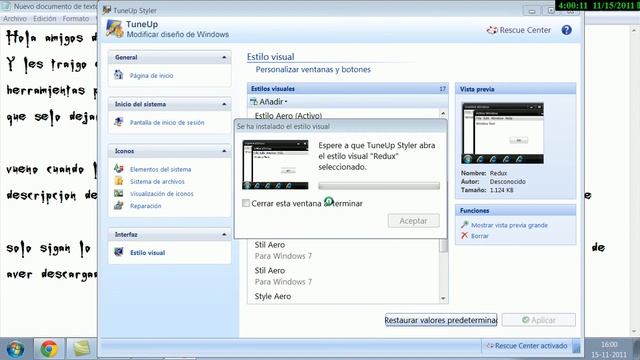Click the Estilo visual sidebar icon
The width and height of the screenshot is (640, 360).
coord(119,252)
